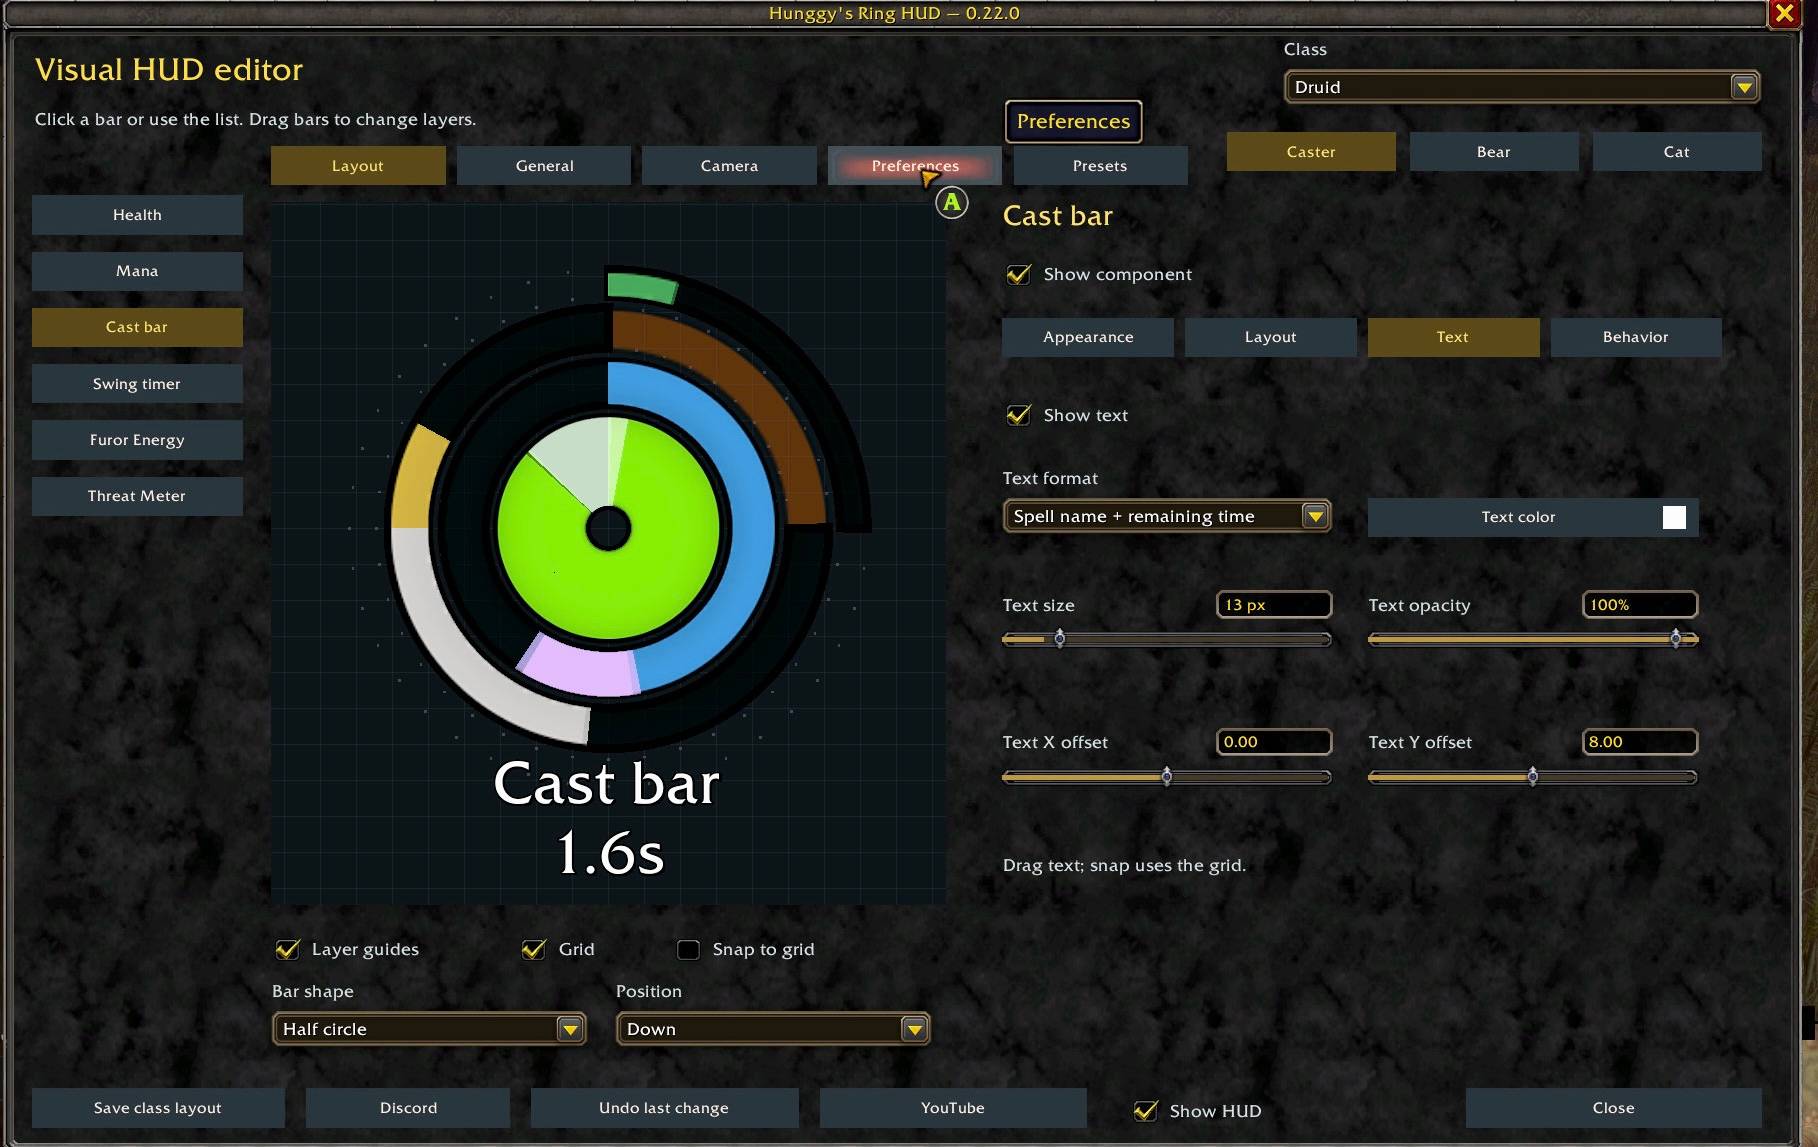Open the Appearance sub-tab

(1088, 337)
